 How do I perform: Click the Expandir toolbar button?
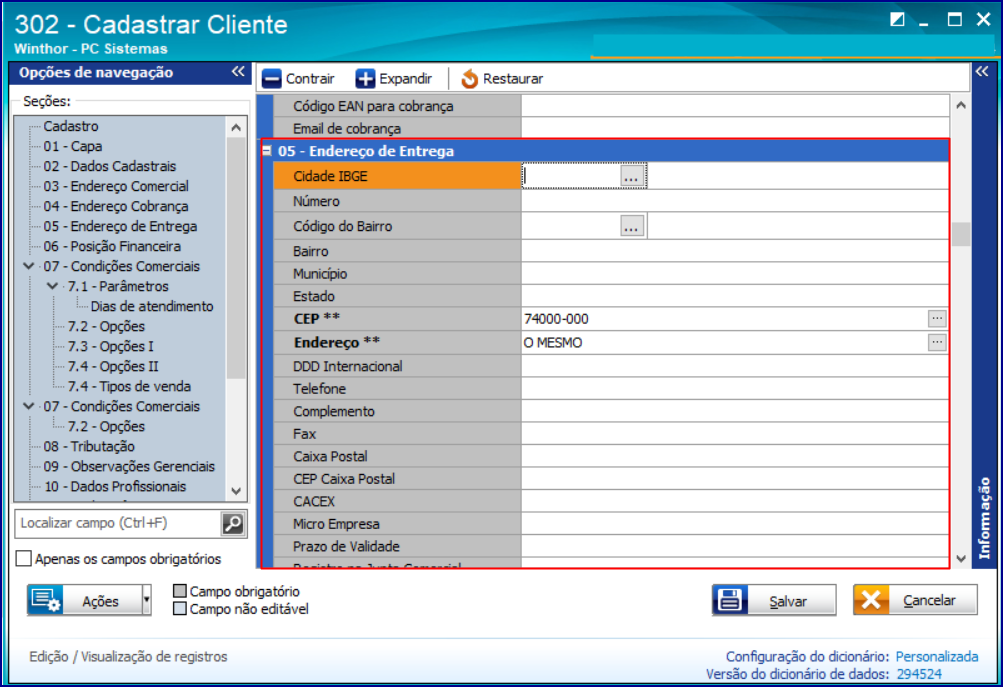pos(394,79)
